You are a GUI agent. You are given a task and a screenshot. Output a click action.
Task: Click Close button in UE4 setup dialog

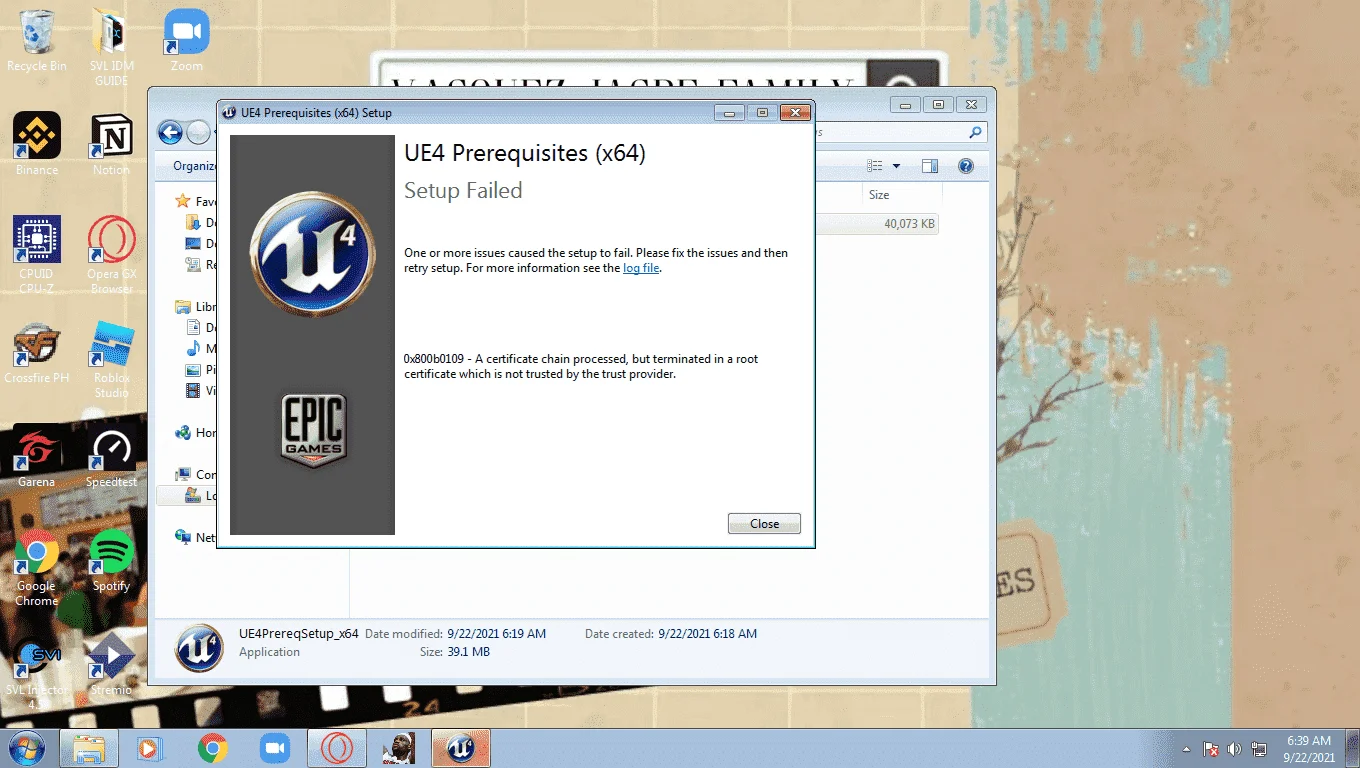[x=764, y=524]
